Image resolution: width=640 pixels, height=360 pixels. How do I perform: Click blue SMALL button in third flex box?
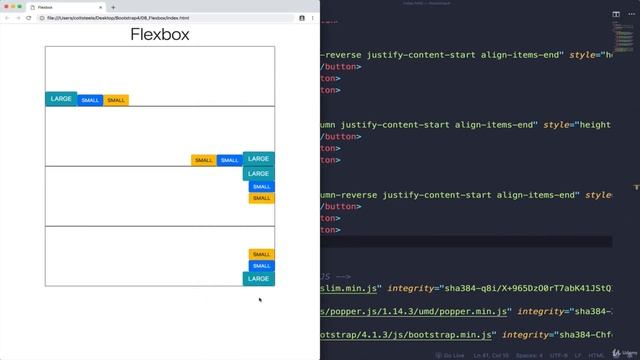pyautogui.click(x=262, y=187)
